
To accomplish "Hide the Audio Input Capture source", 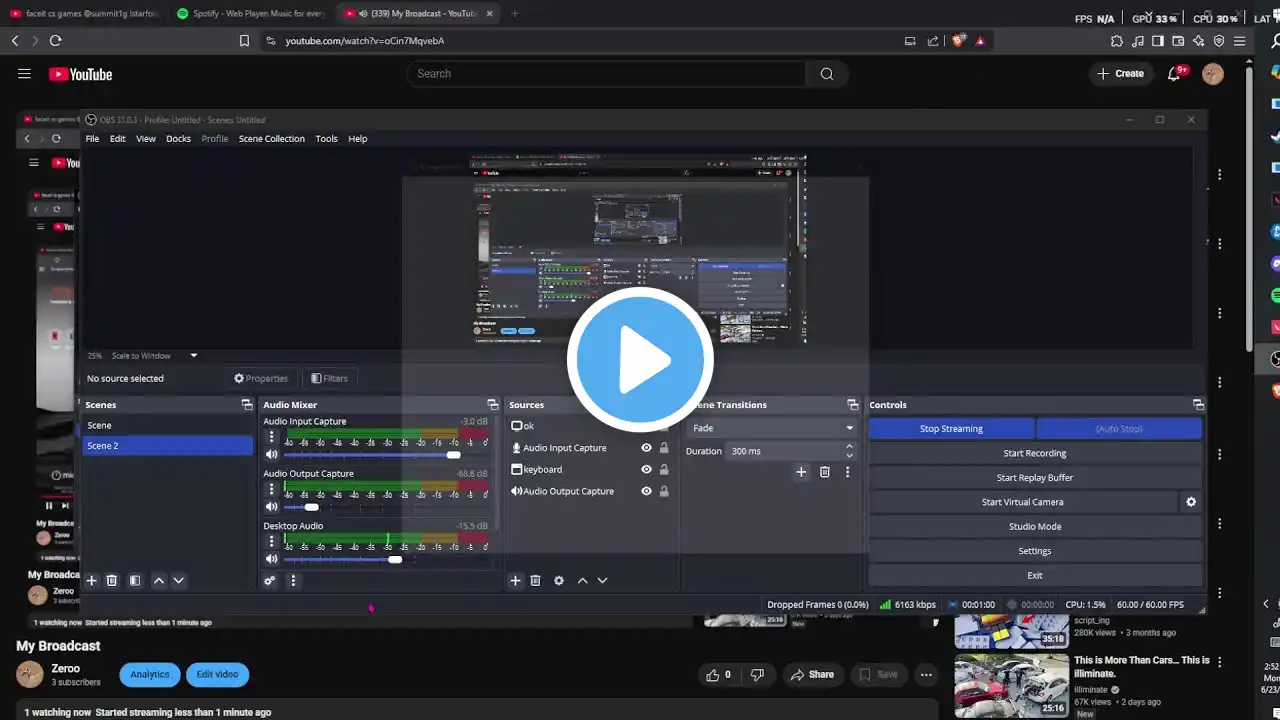I will pyautogui.click(x=646, y=448).
